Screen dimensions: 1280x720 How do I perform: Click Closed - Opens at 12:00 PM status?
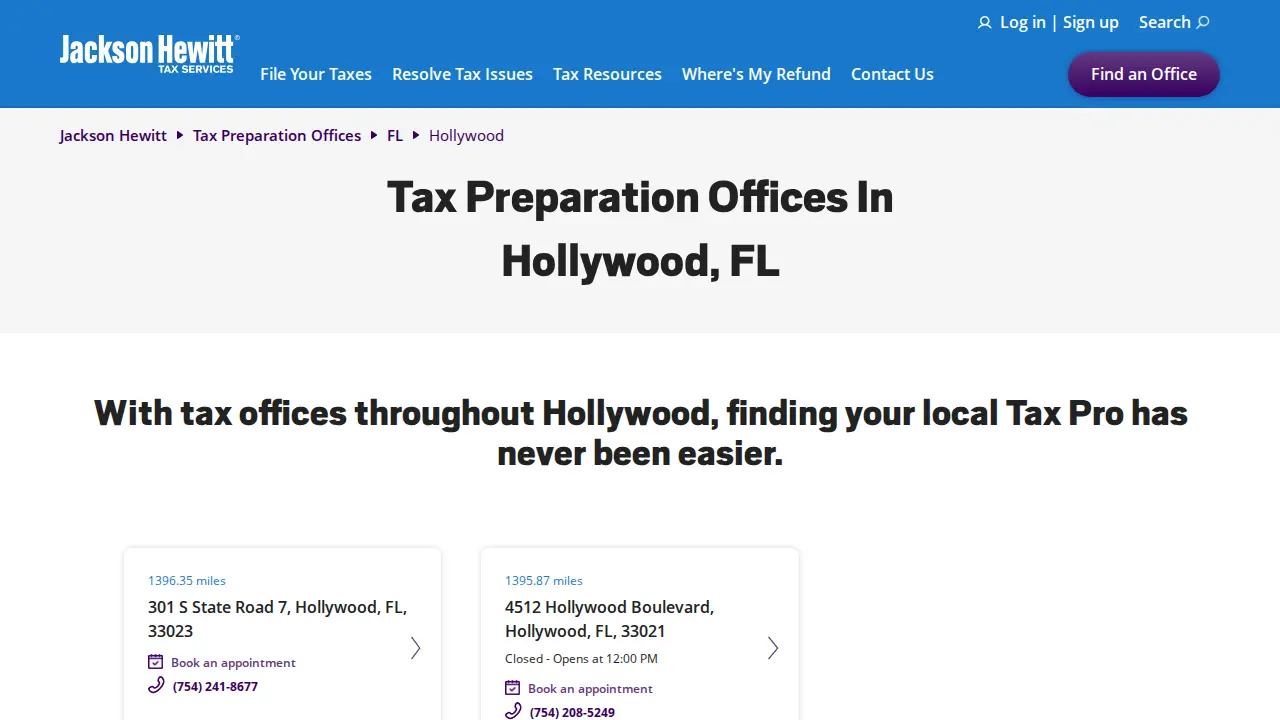click(581, 658)
